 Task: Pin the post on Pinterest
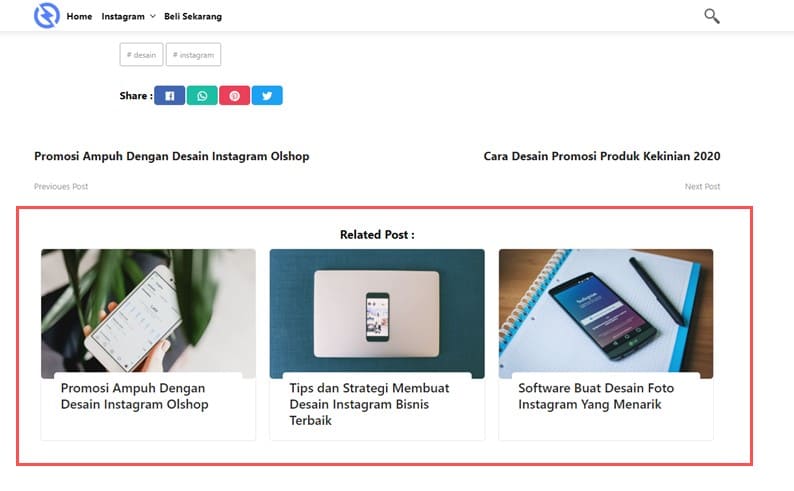point(234,96)
